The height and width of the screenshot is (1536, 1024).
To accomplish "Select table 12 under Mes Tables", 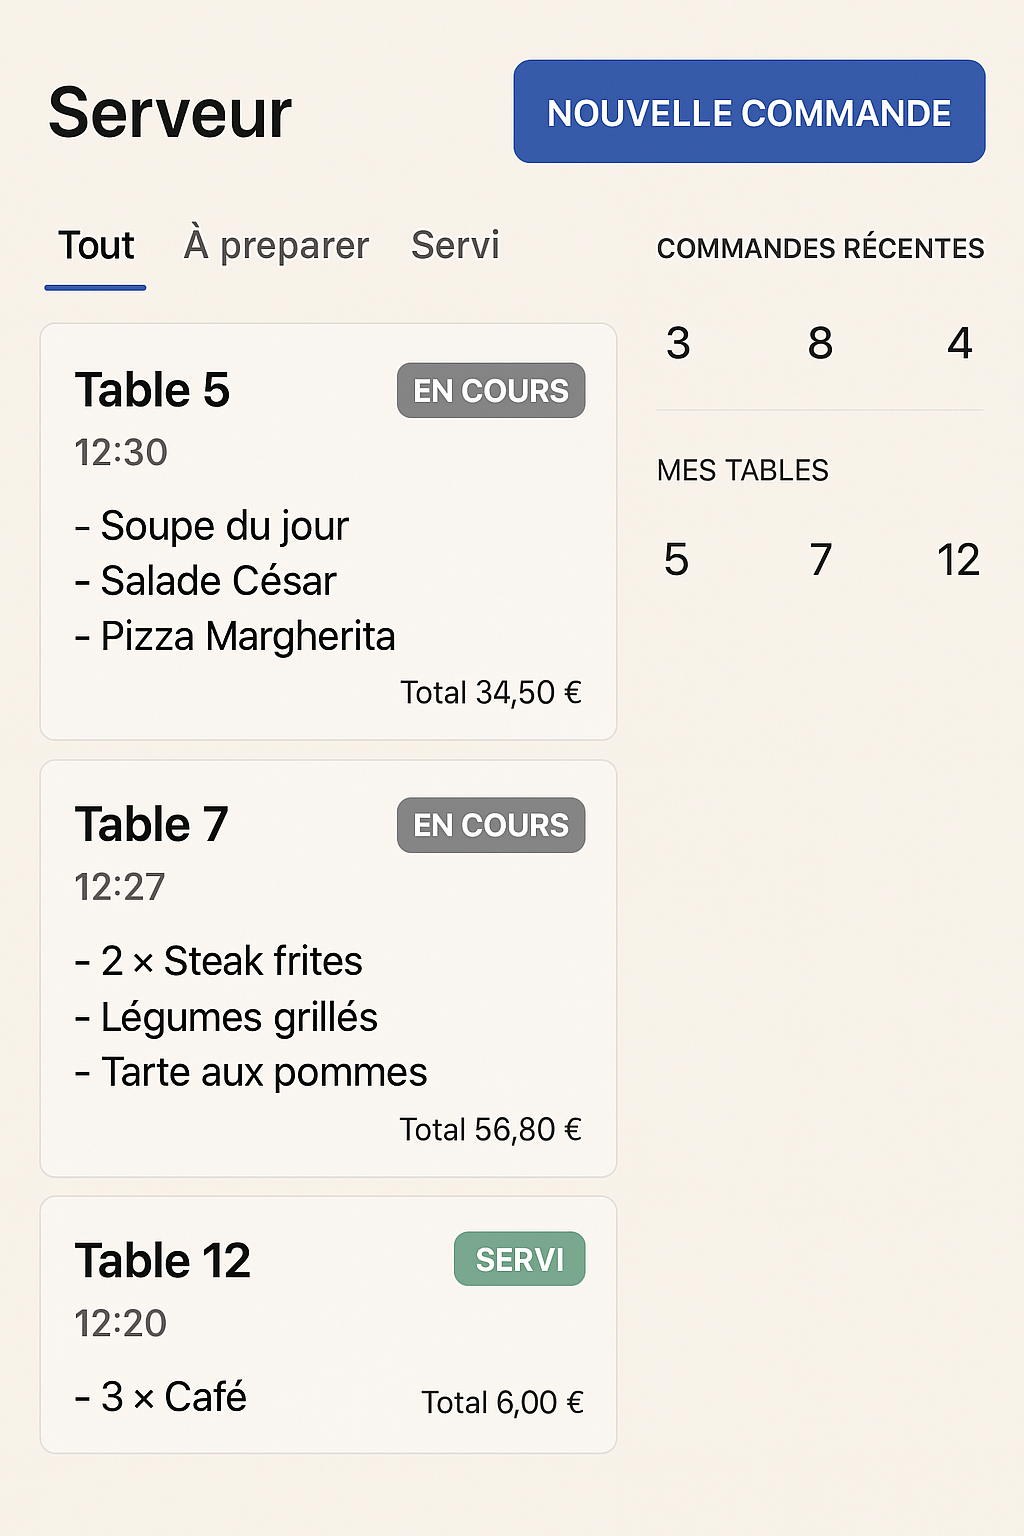I will click(x=957, y=560).
